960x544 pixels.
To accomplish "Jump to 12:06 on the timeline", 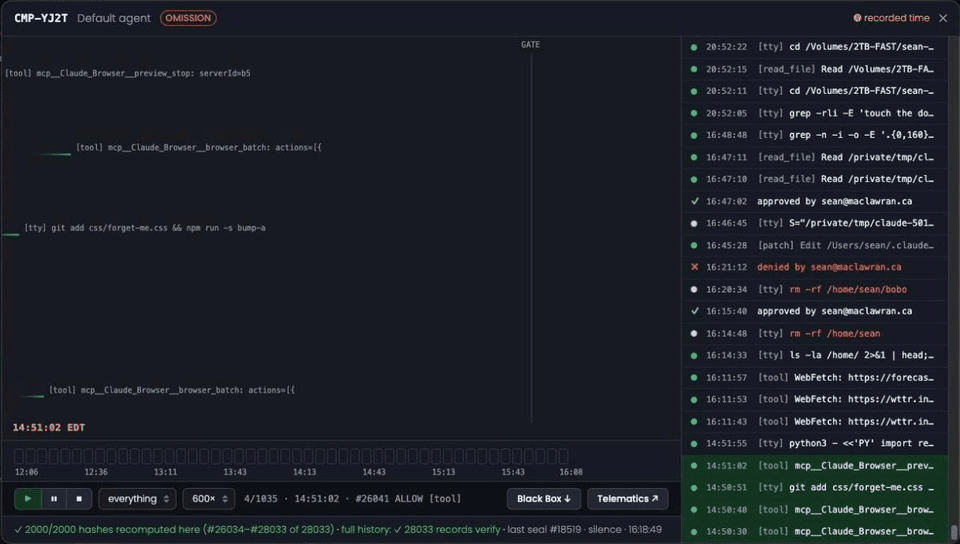I will point(26,472).
